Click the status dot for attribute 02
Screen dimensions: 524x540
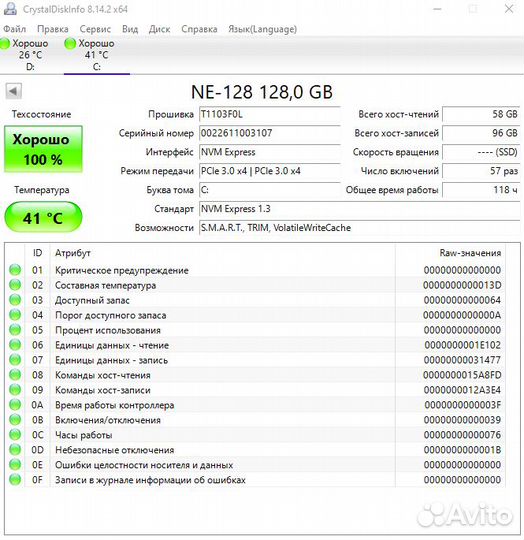(x=15, y=285)
